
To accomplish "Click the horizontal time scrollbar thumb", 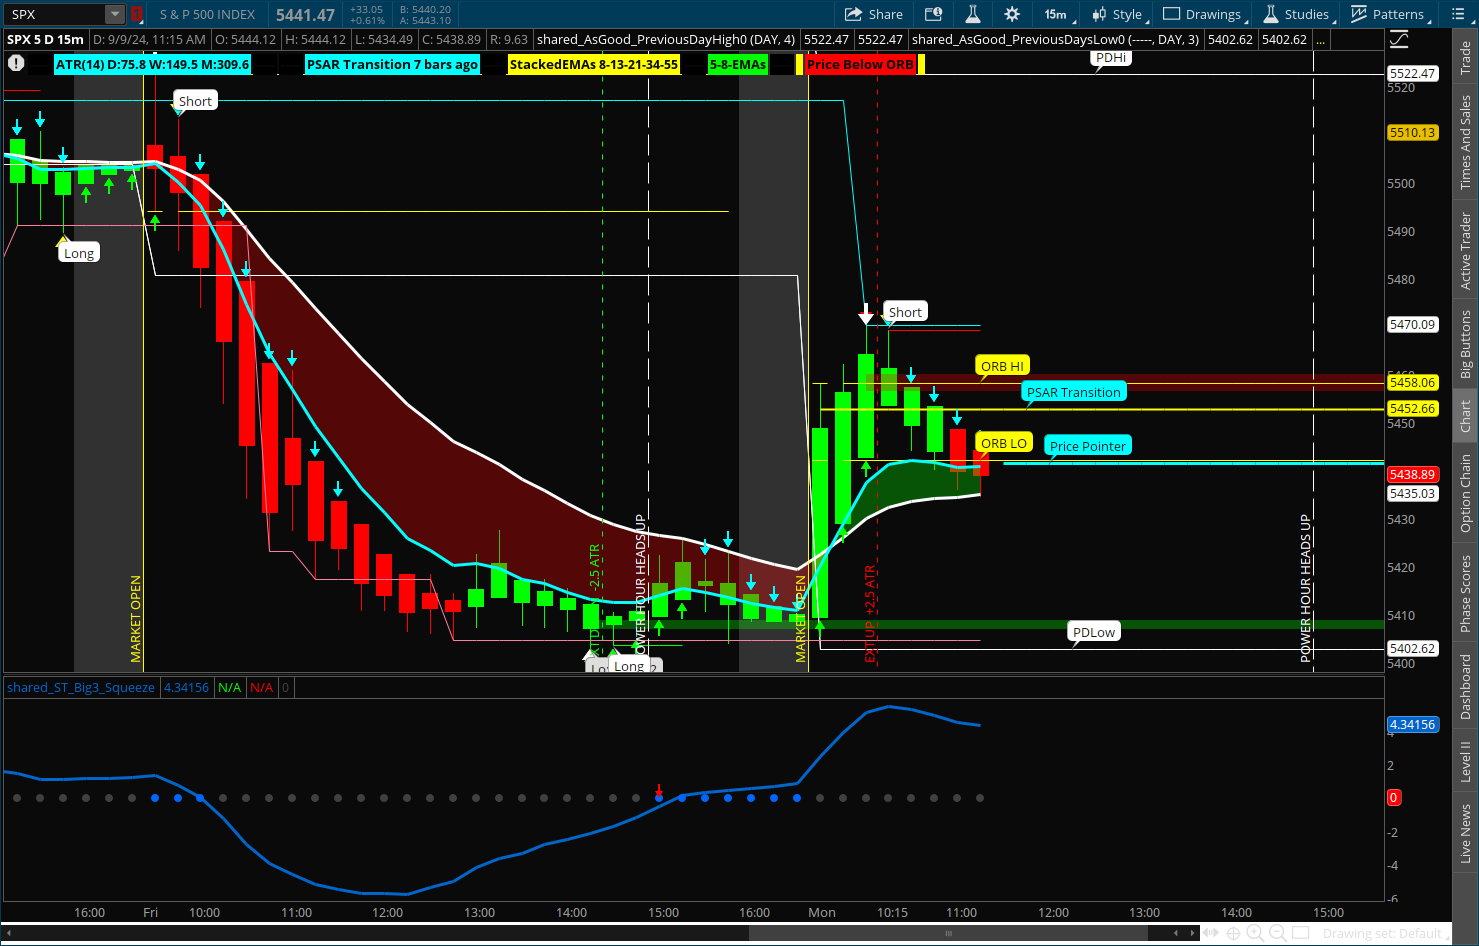I will tap(948, 933).
